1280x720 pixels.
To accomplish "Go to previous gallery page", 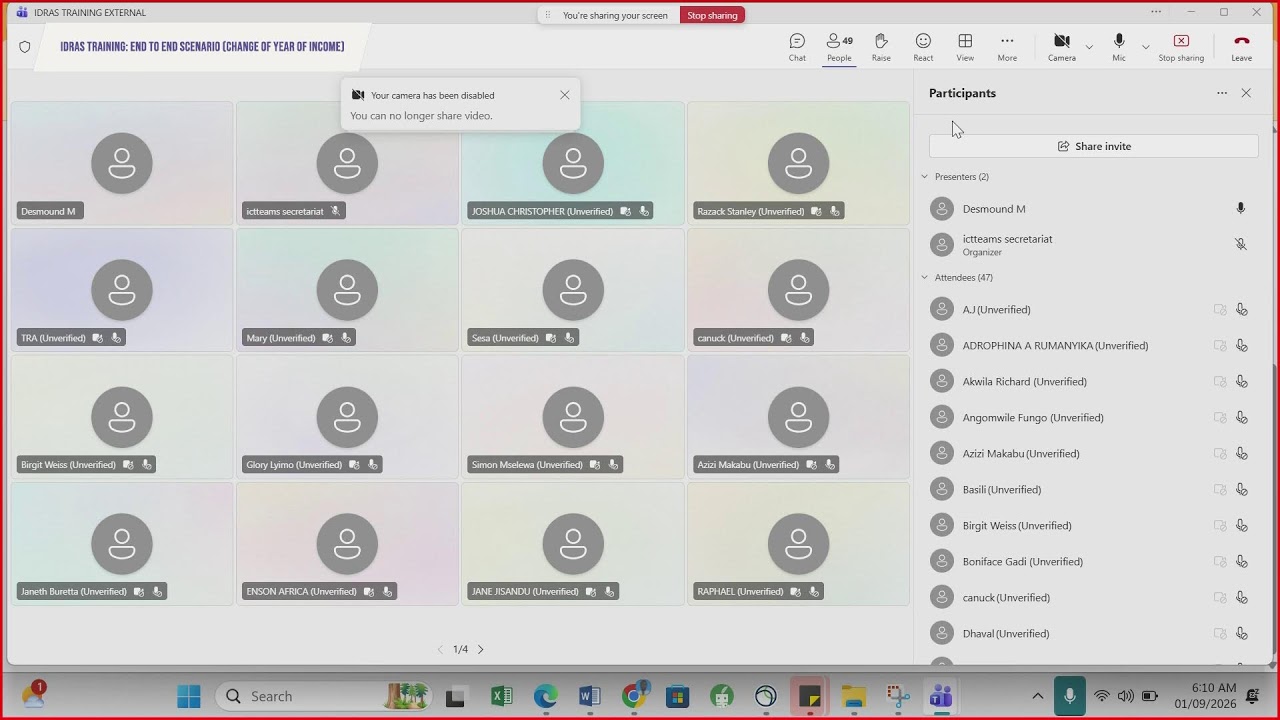I will coord(440,650).
